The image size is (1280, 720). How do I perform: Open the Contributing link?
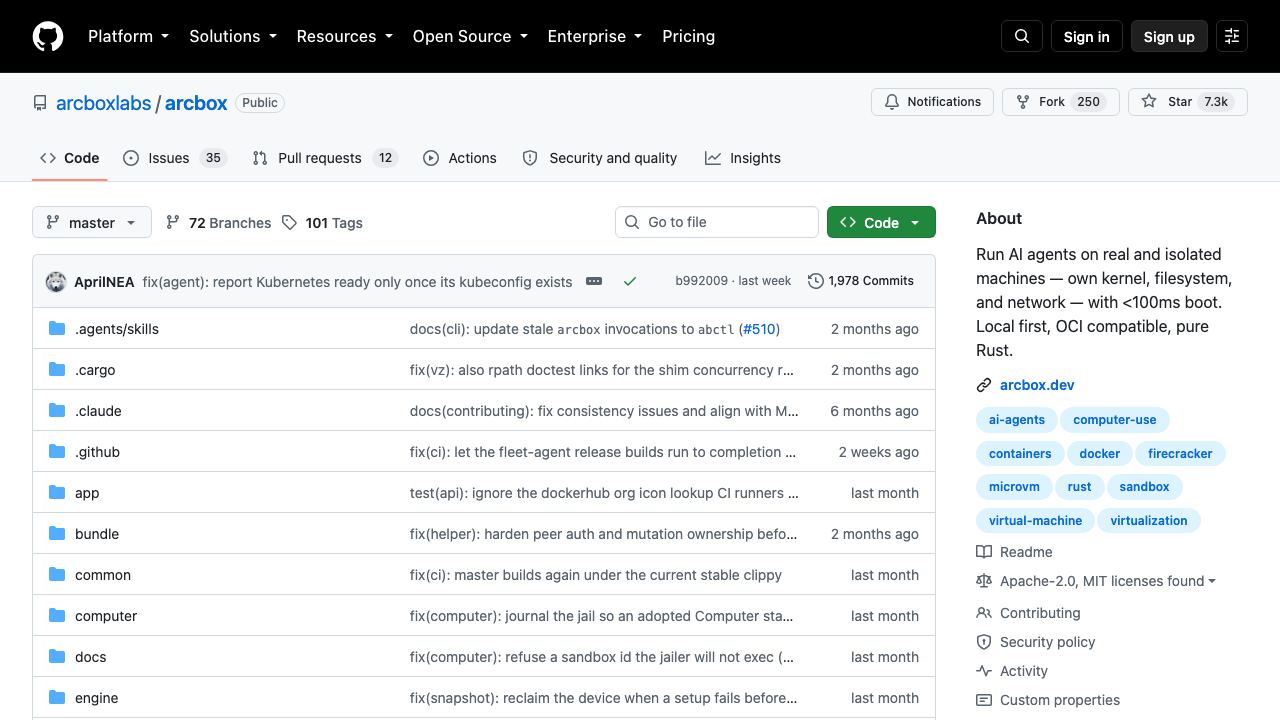click(x=1040, y=613)
